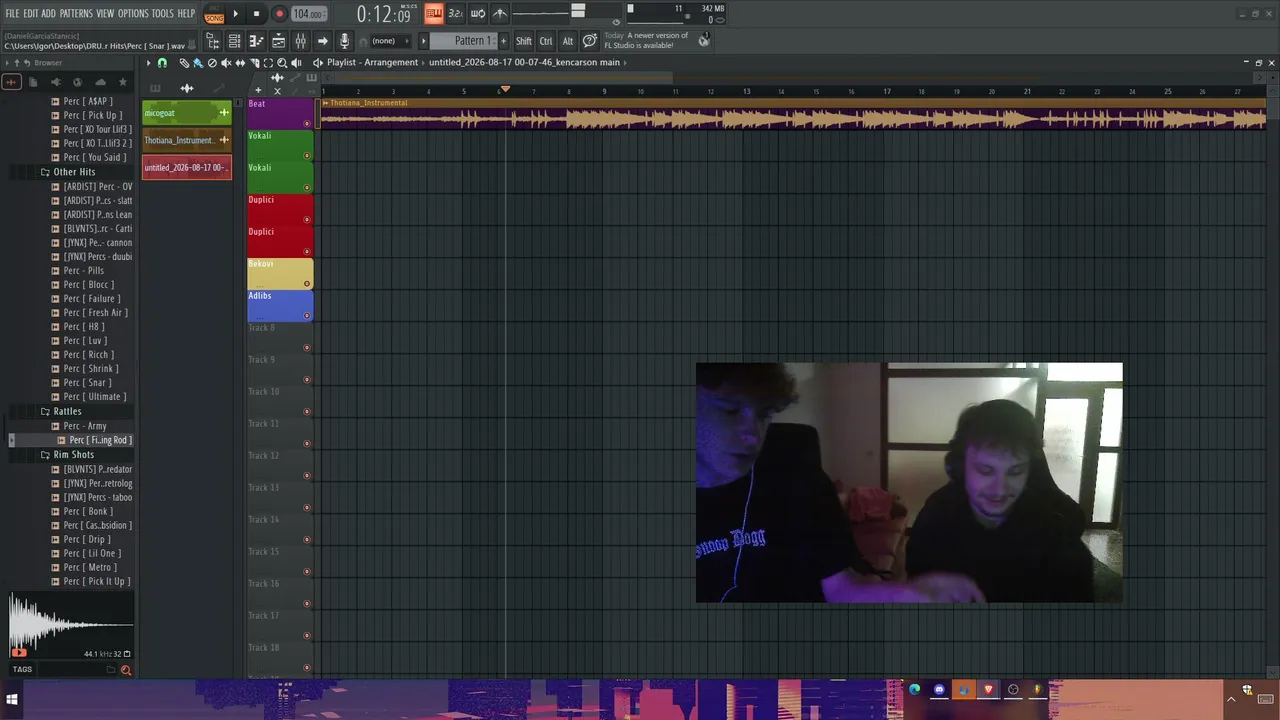
Task: Click the countdown before recording icon
Action: tap(455, 13)
